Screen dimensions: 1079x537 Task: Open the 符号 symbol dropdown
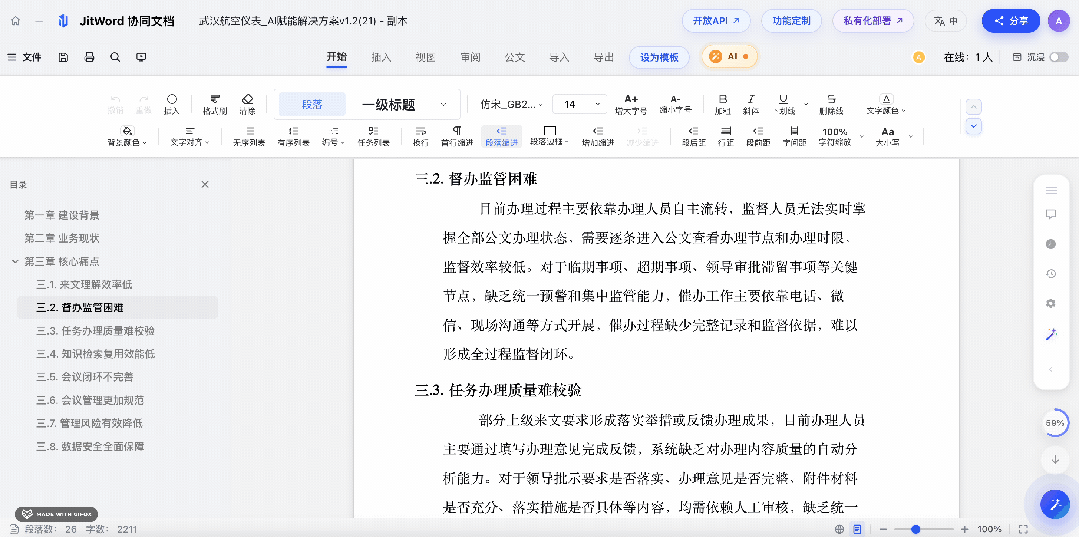point(334,136)
